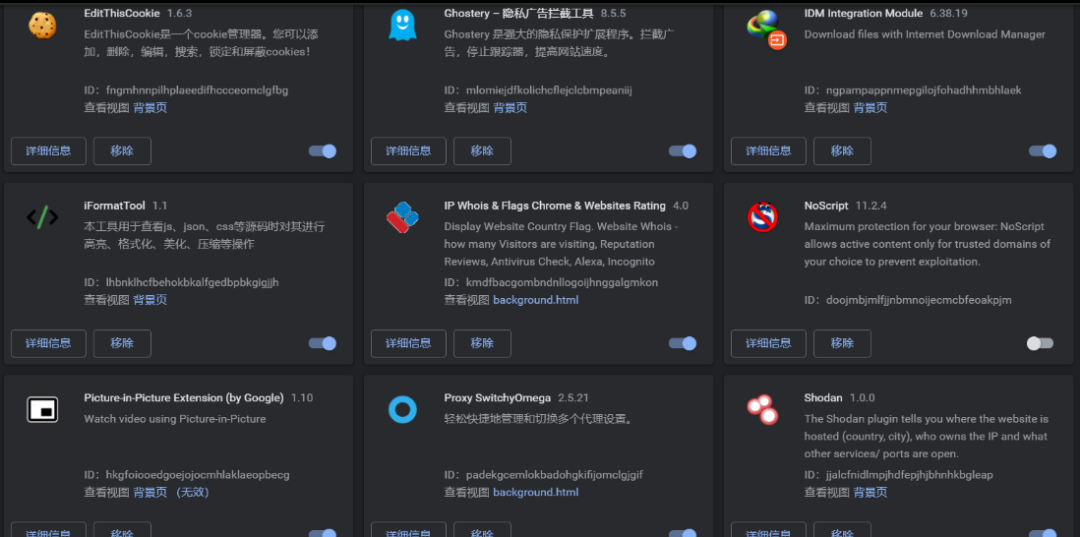Enable the NoScript extension toggle
The width and height of the screenshot is (1080, 537).
[x=1040, y=343]
